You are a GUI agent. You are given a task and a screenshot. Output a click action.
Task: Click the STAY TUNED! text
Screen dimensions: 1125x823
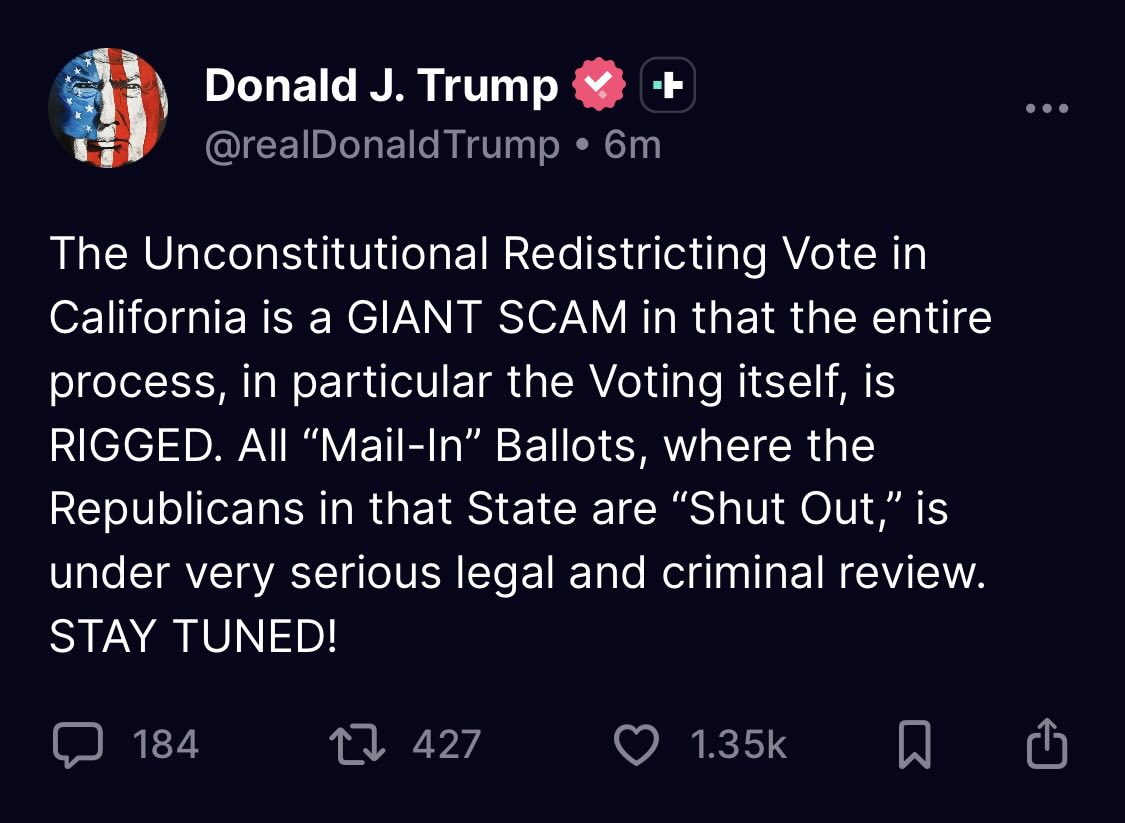(x=193, y=638)
